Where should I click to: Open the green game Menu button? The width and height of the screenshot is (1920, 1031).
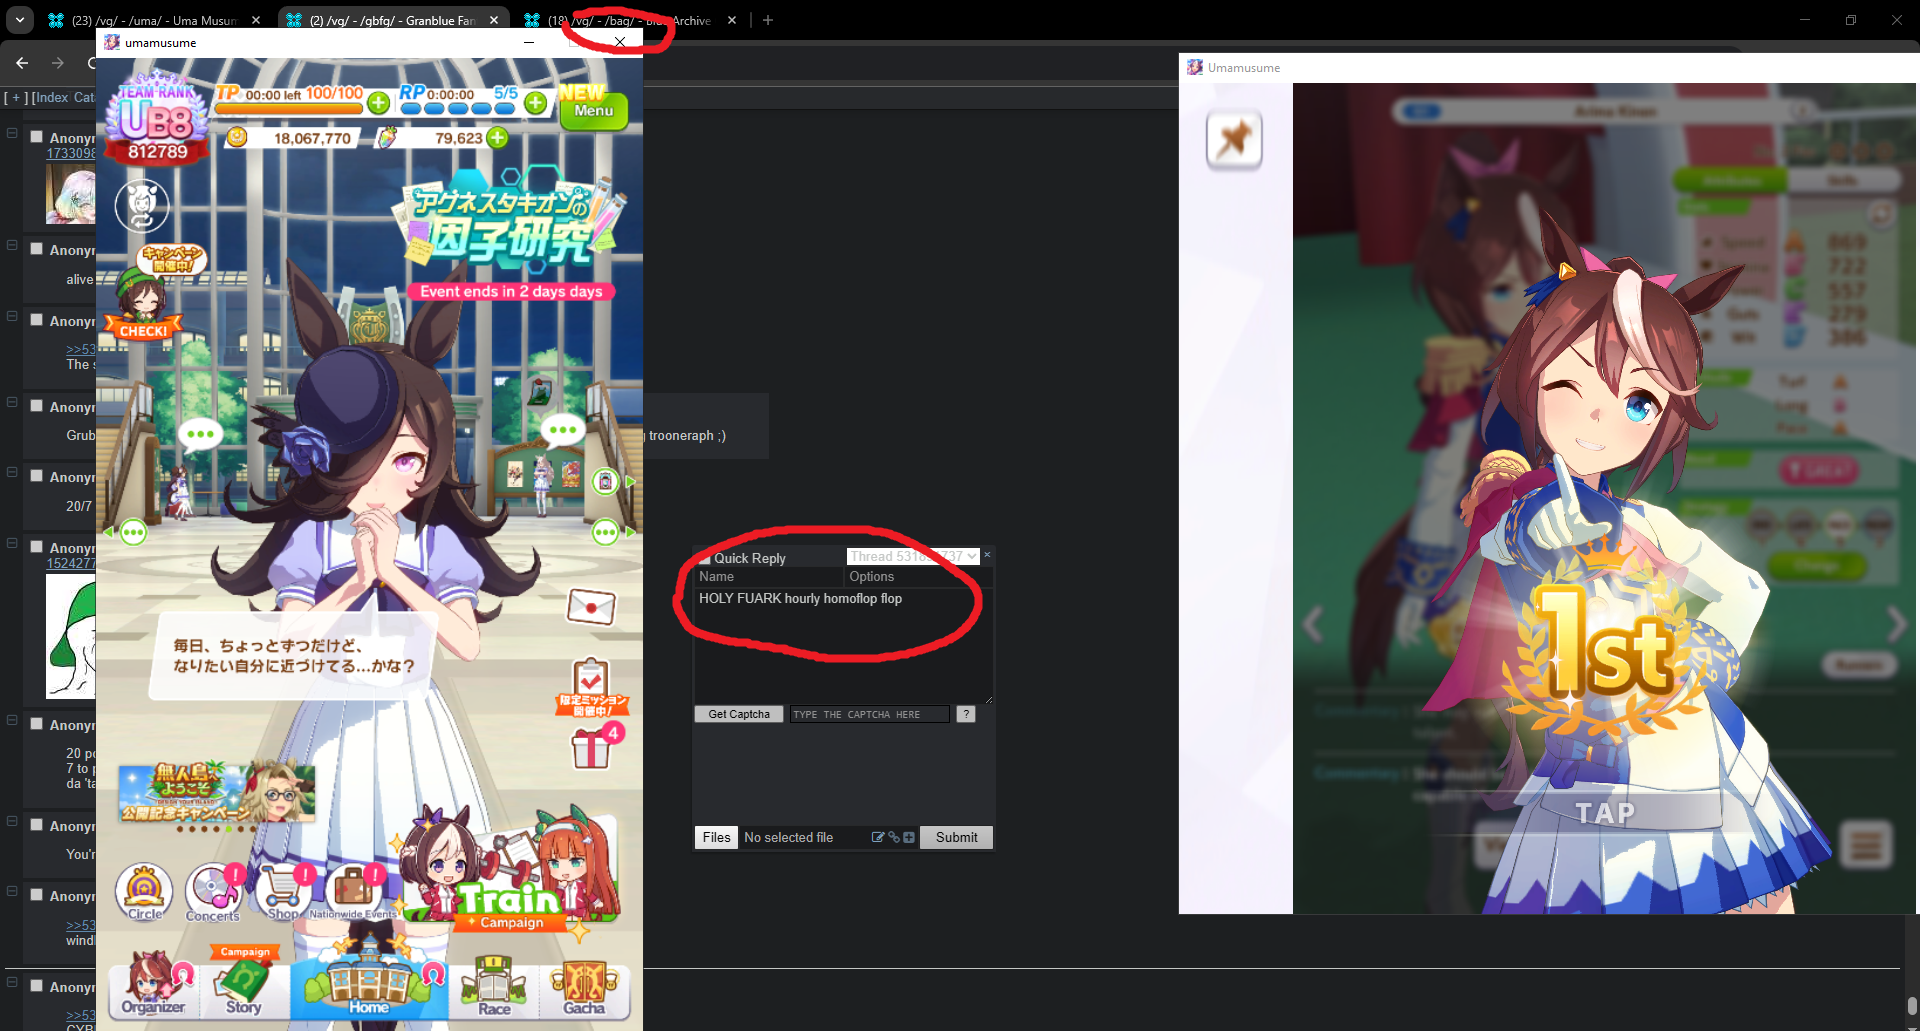point(594,110)
